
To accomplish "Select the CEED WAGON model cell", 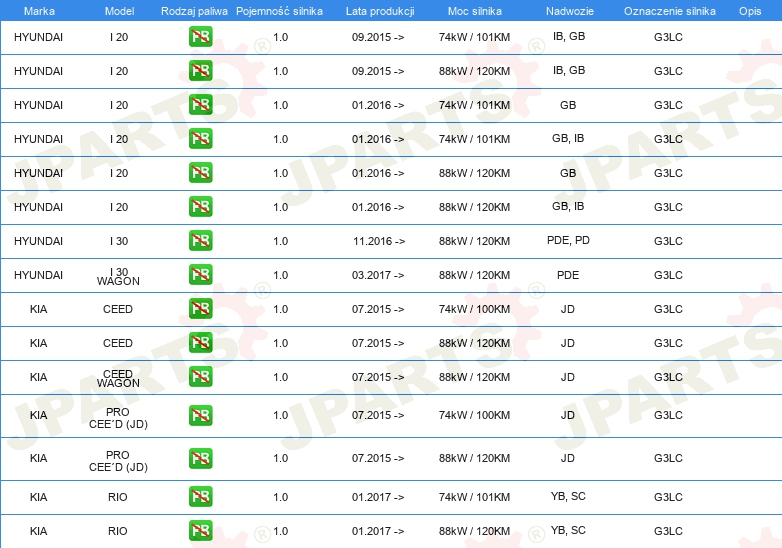I will [x=118, y=378].
